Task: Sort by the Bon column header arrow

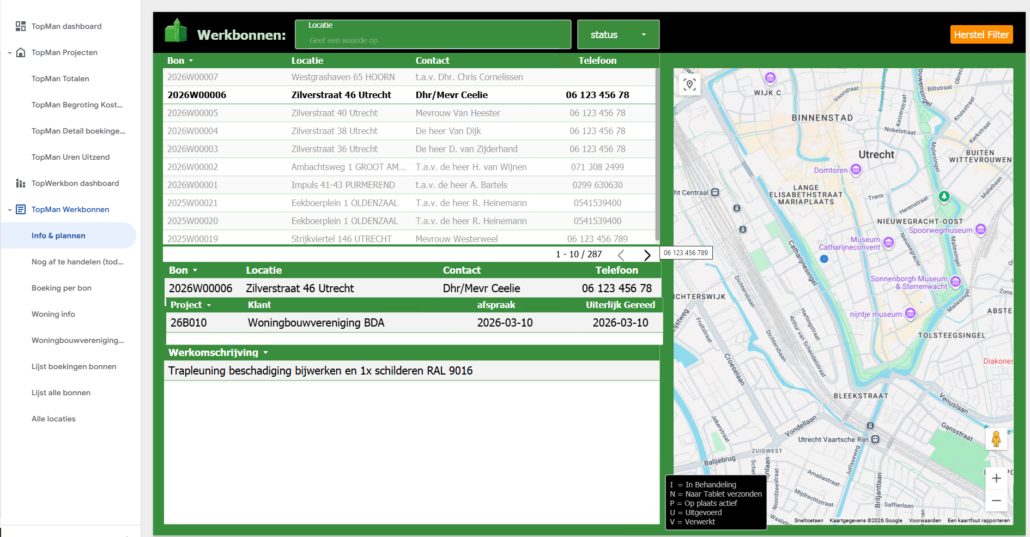Action: pos(195,61)
